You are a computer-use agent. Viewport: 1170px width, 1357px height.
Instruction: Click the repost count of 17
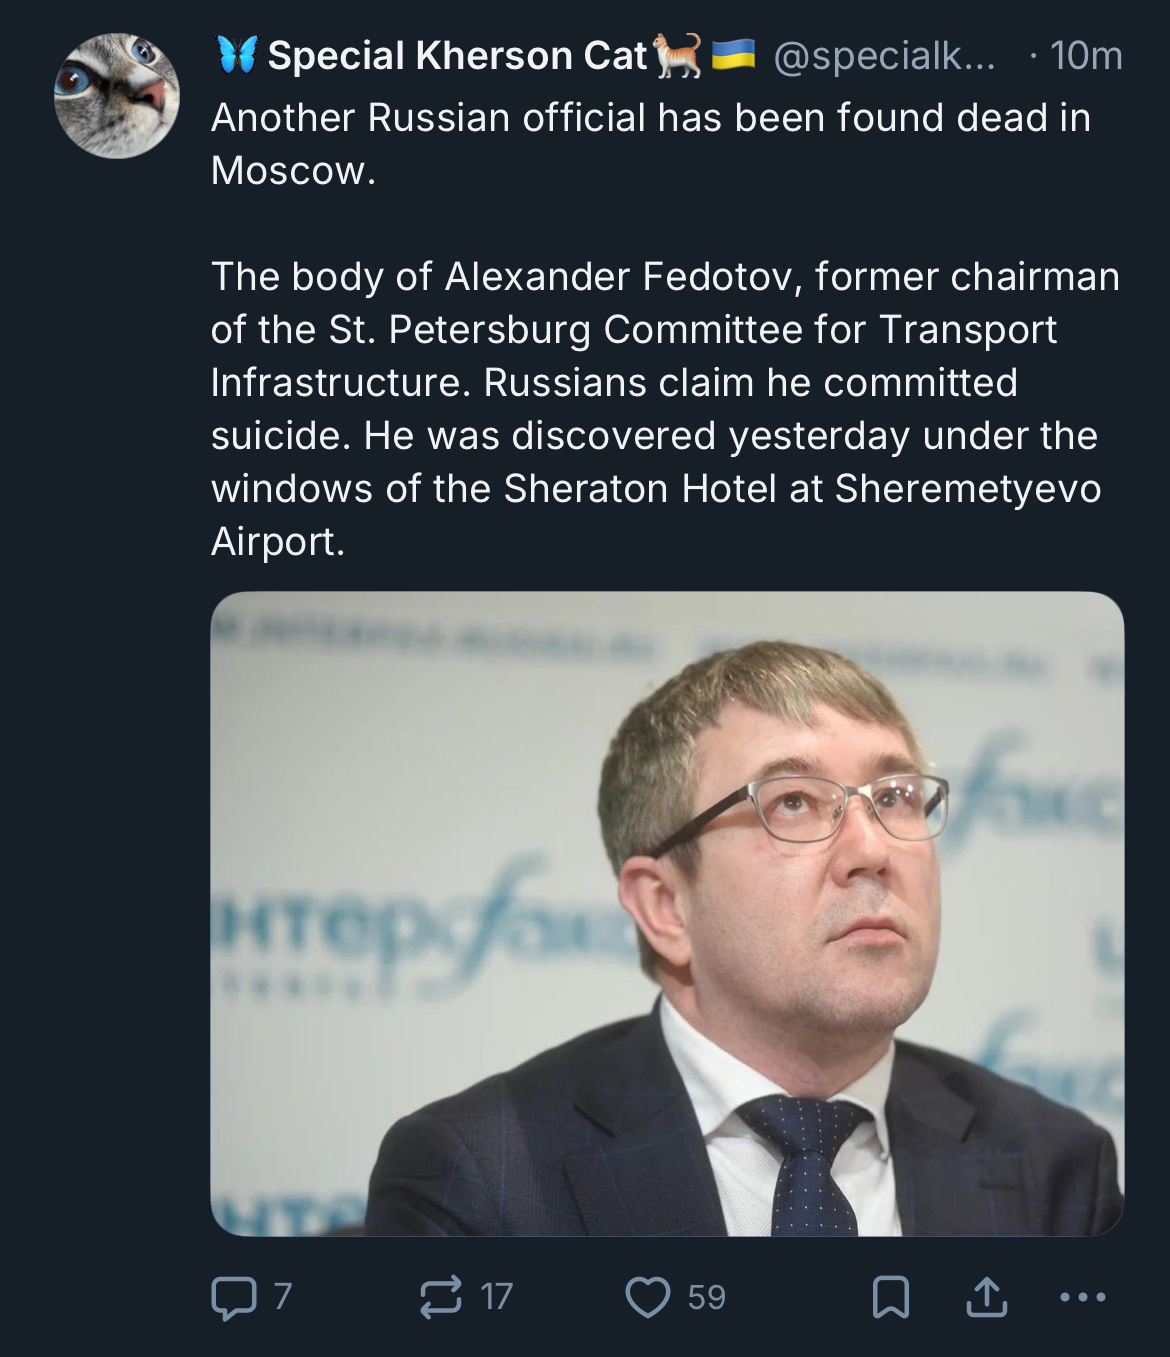pos(496,1297)
